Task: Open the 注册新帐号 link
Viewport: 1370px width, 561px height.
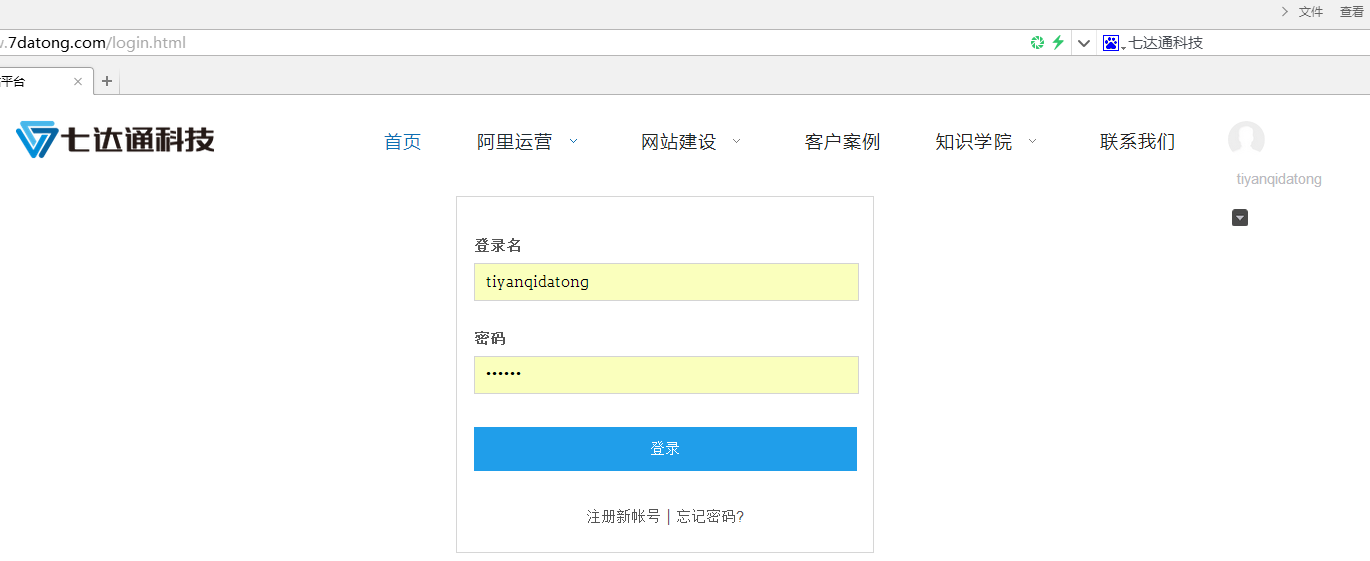Action: [623, 517]
